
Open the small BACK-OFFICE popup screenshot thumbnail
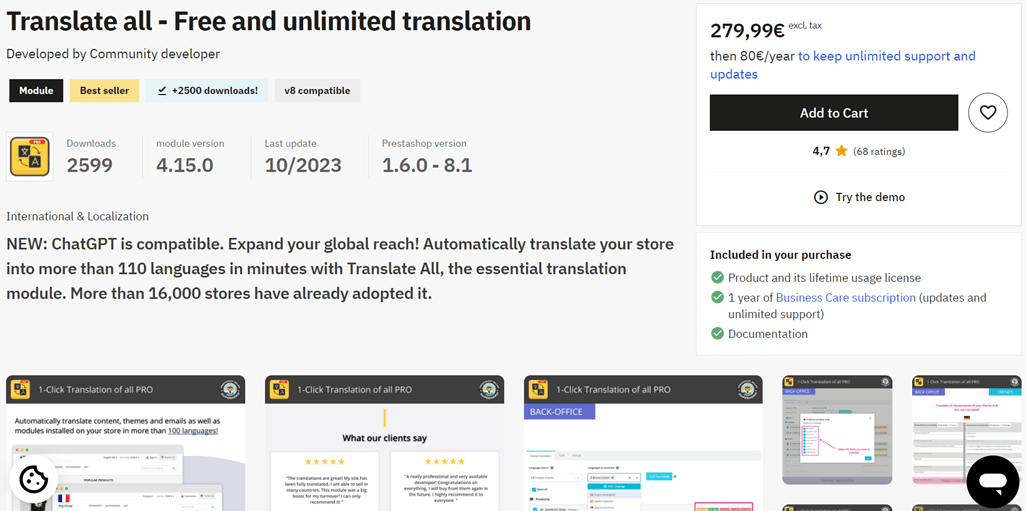837,430
